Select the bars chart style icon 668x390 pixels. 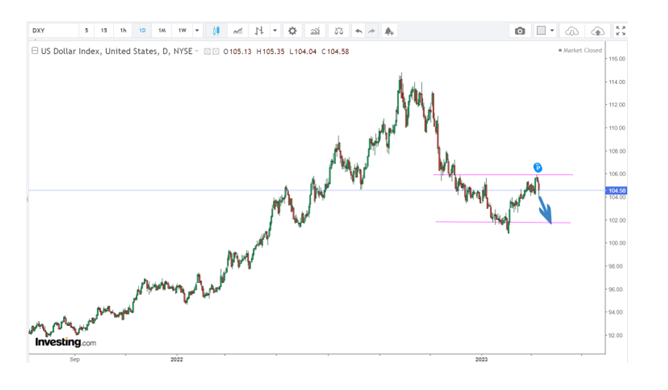pyautogui.click(x=259, y=31)
